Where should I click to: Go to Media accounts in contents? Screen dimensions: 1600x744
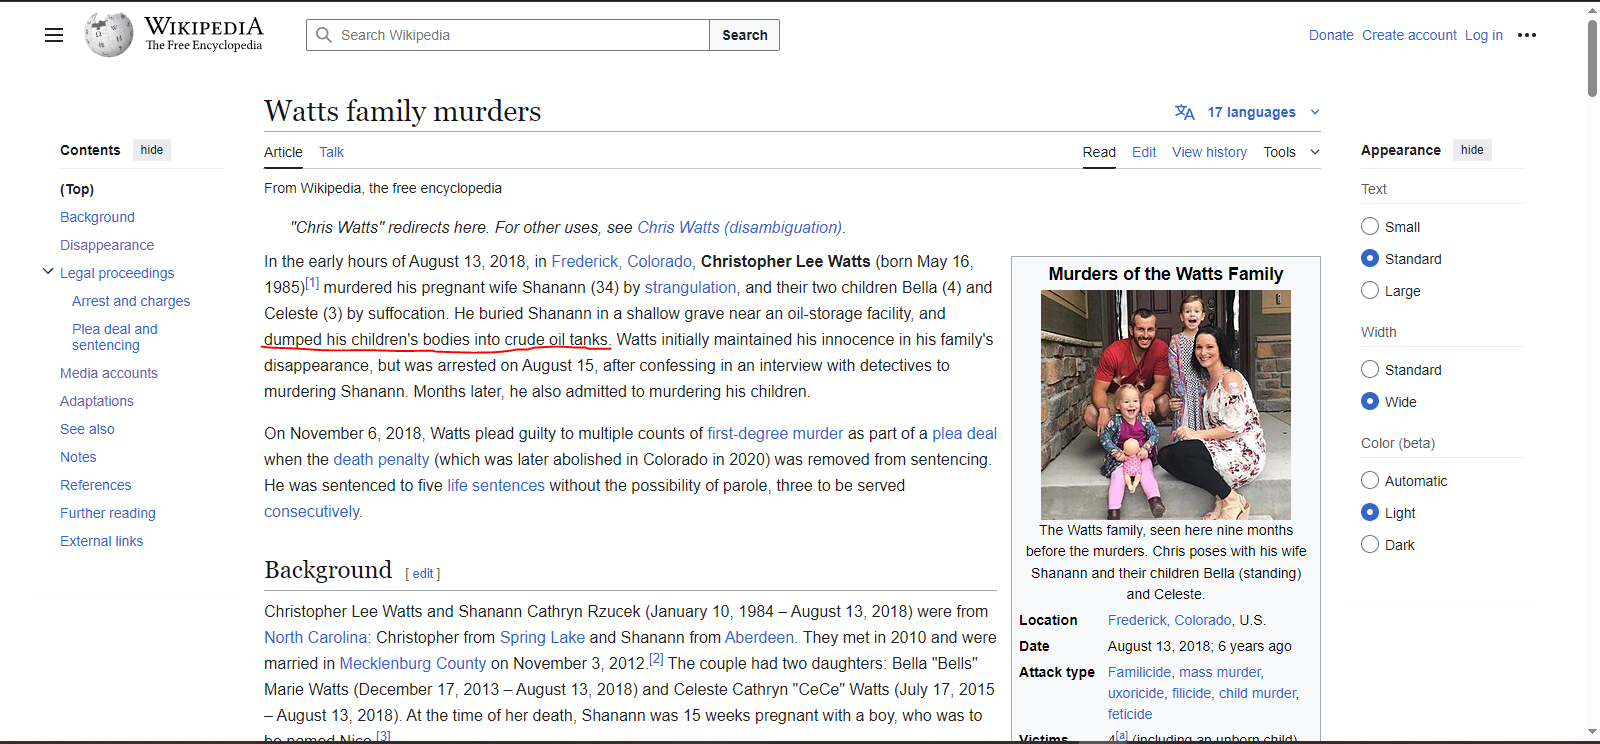click(109, 373)
